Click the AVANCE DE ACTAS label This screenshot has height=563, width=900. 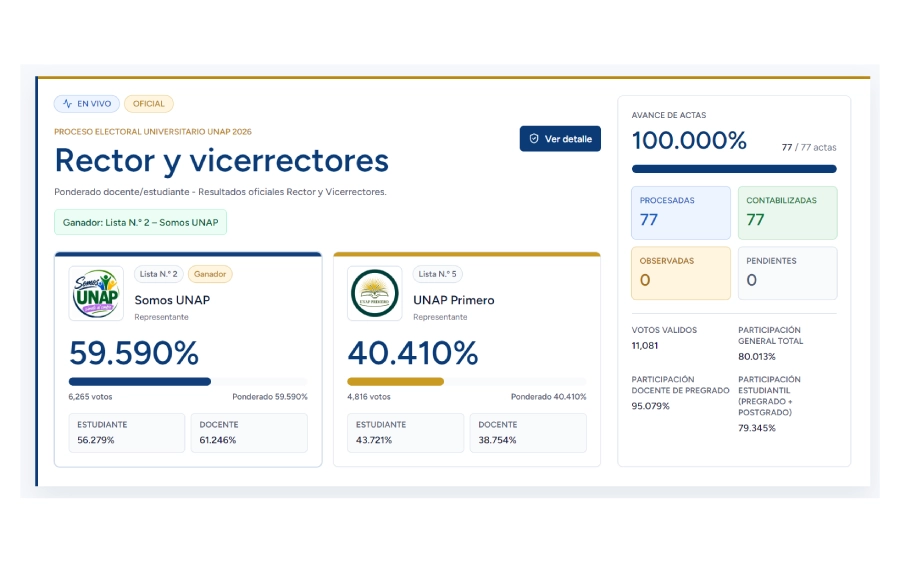pyautogui.click(x=669, y=115)
